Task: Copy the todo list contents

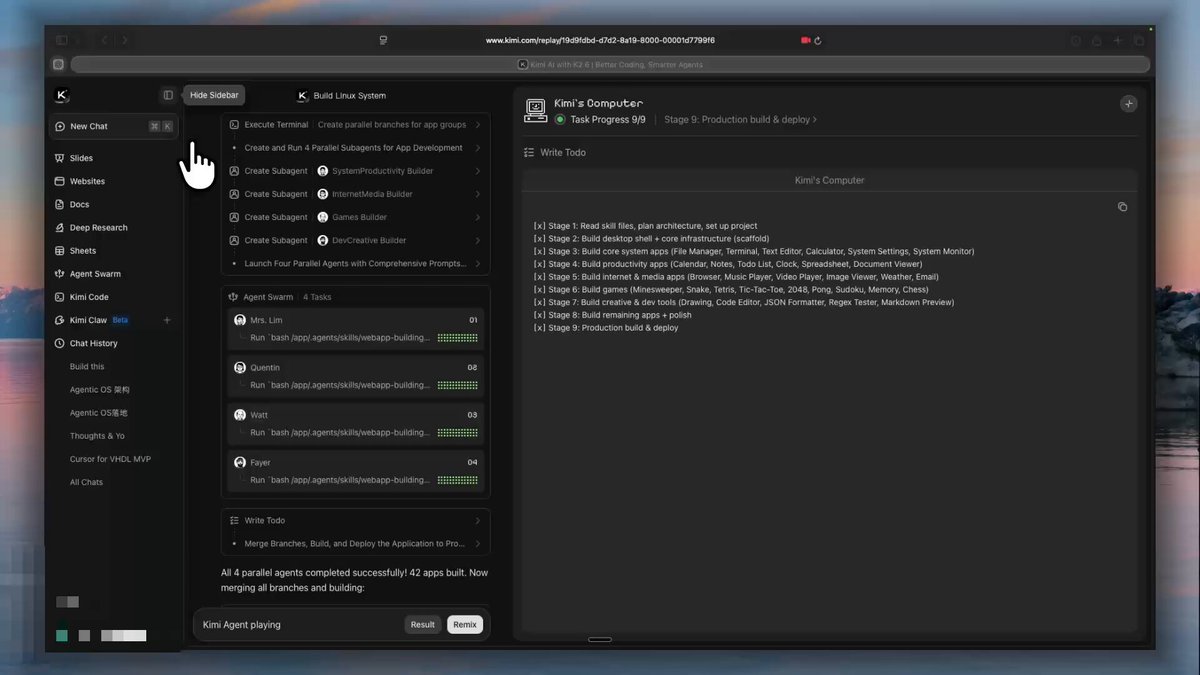Action: 1122,207
